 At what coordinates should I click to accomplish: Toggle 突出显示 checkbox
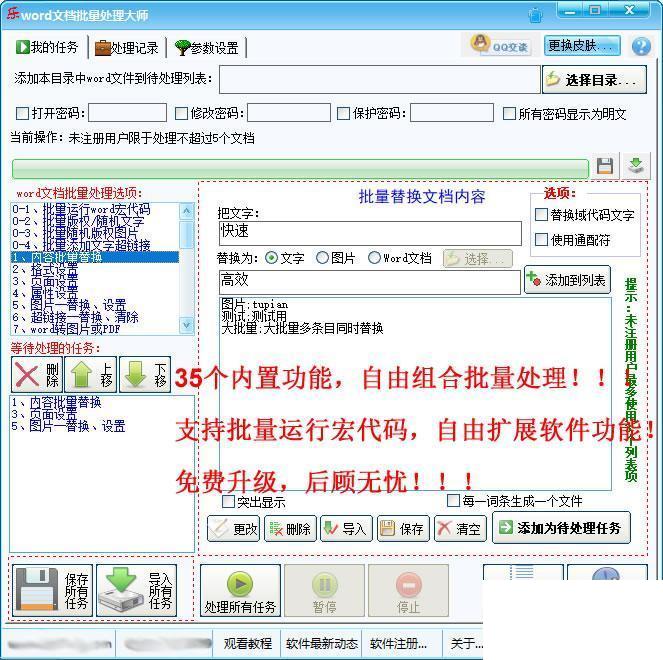[228, 501]
